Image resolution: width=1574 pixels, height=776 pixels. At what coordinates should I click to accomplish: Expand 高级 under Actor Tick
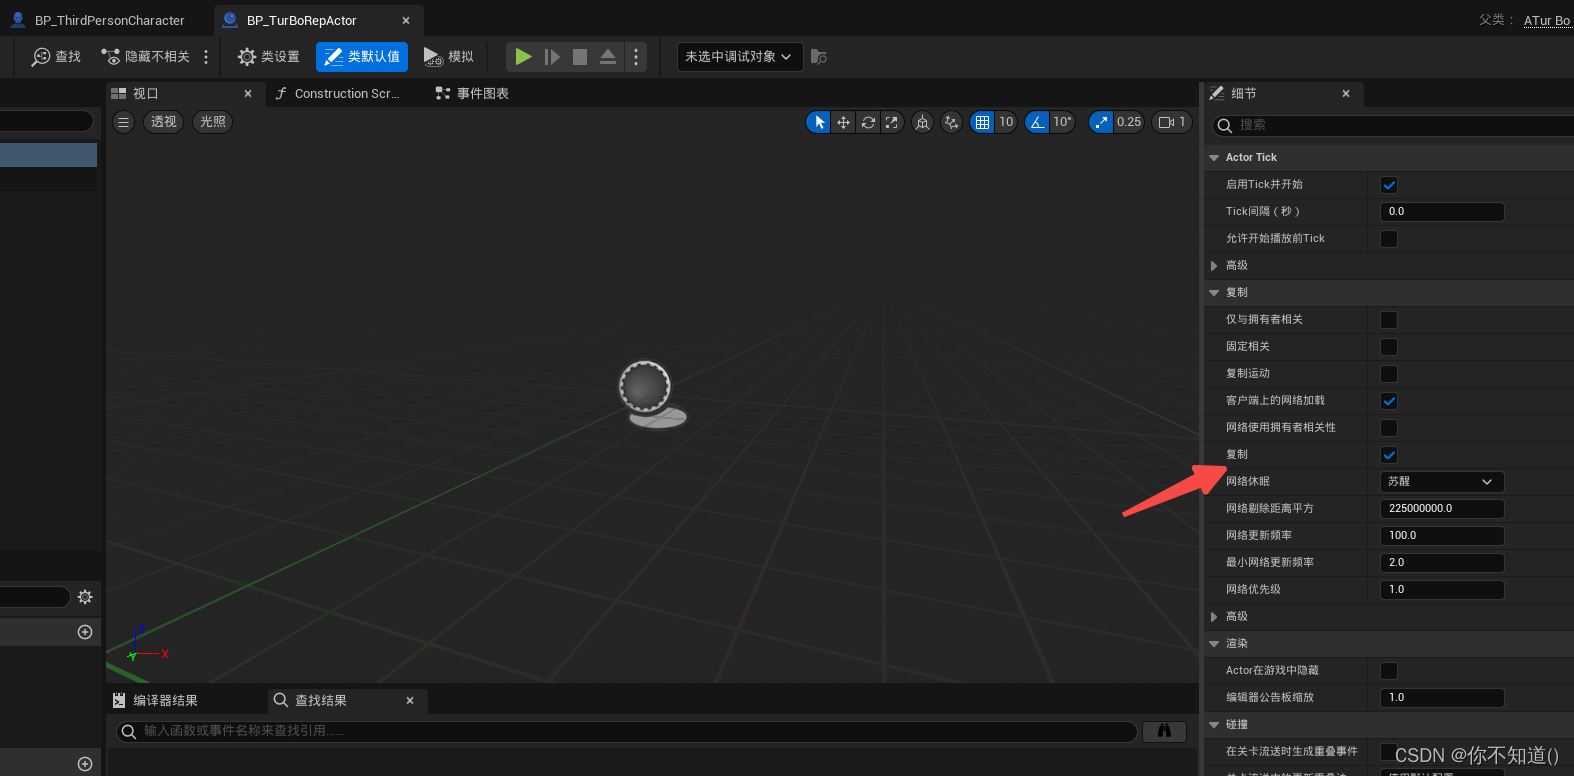1214,266
